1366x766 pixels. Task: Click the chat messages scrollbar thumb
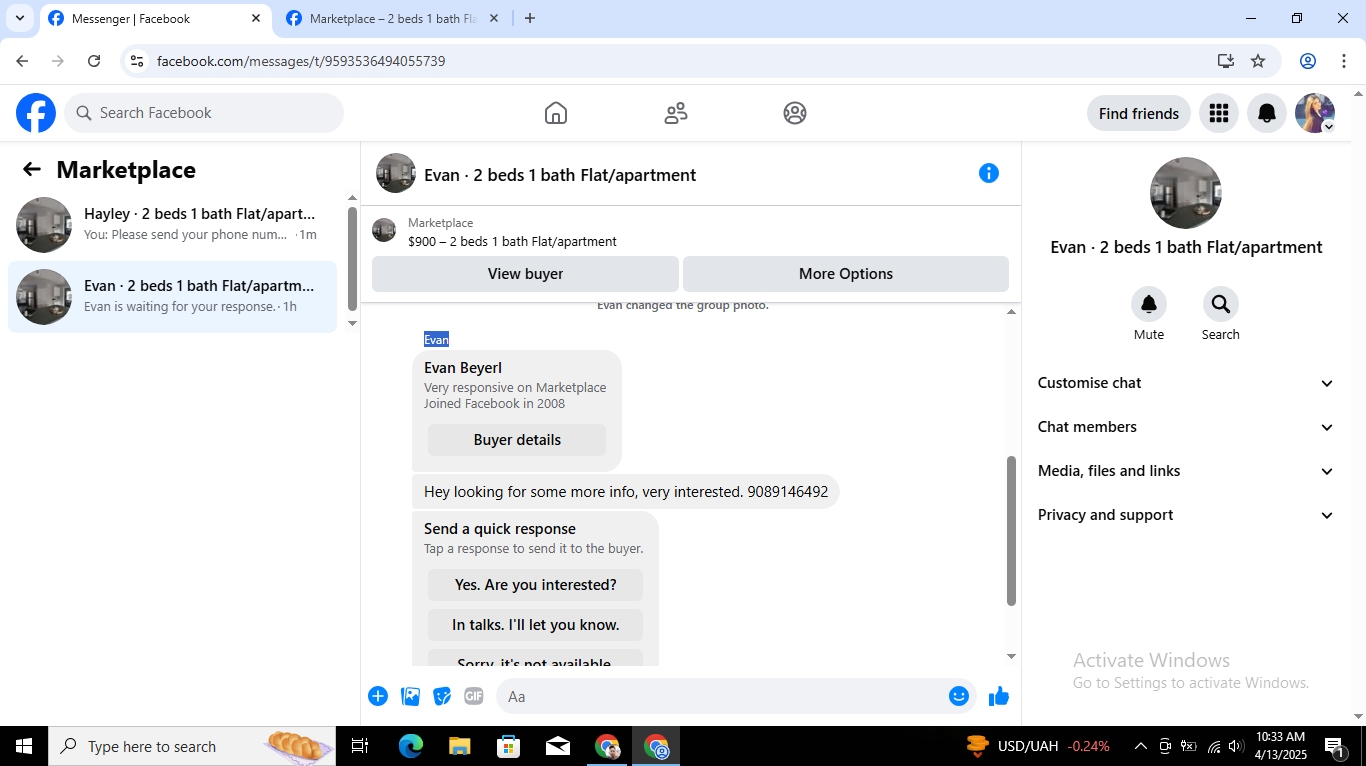(x=1011, y=531)
